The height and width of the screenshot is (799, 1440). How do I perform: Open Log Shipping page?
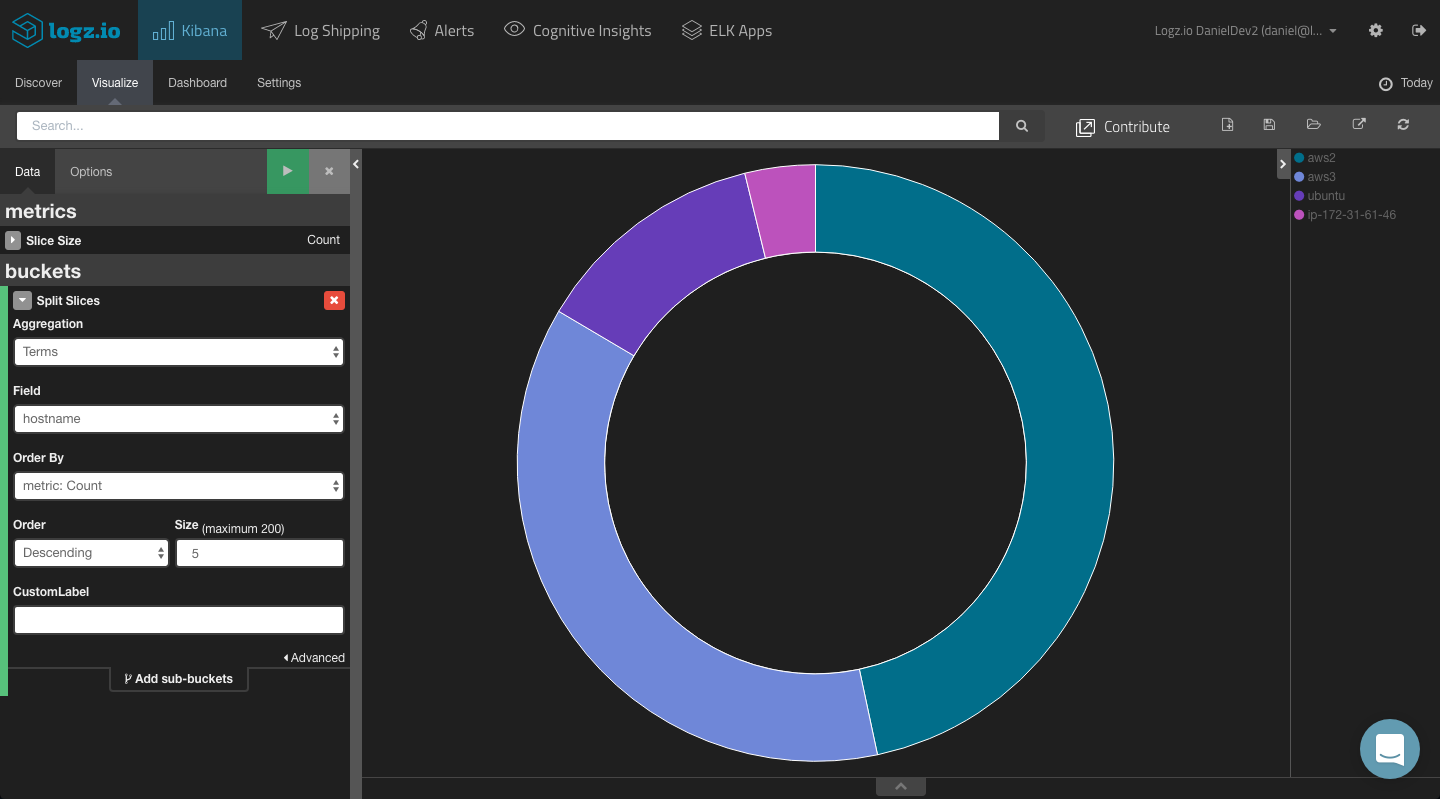click(320, 30)
